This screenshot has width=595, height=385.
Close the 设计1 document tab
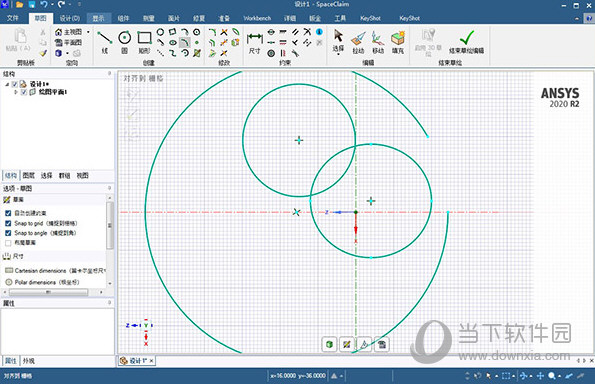click(151, 361)
